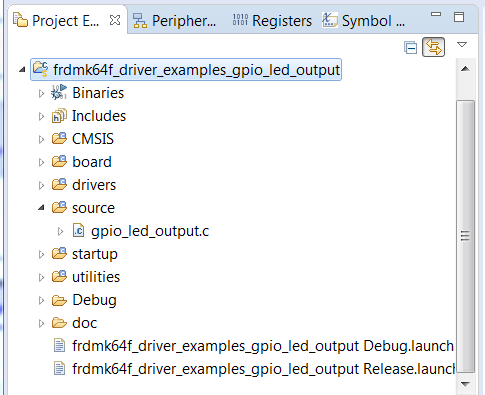The height and width of the screenshot is (395, 485).
Task: Expand the Debug folder
Action: pyautogui.click(x=41, y=300)
